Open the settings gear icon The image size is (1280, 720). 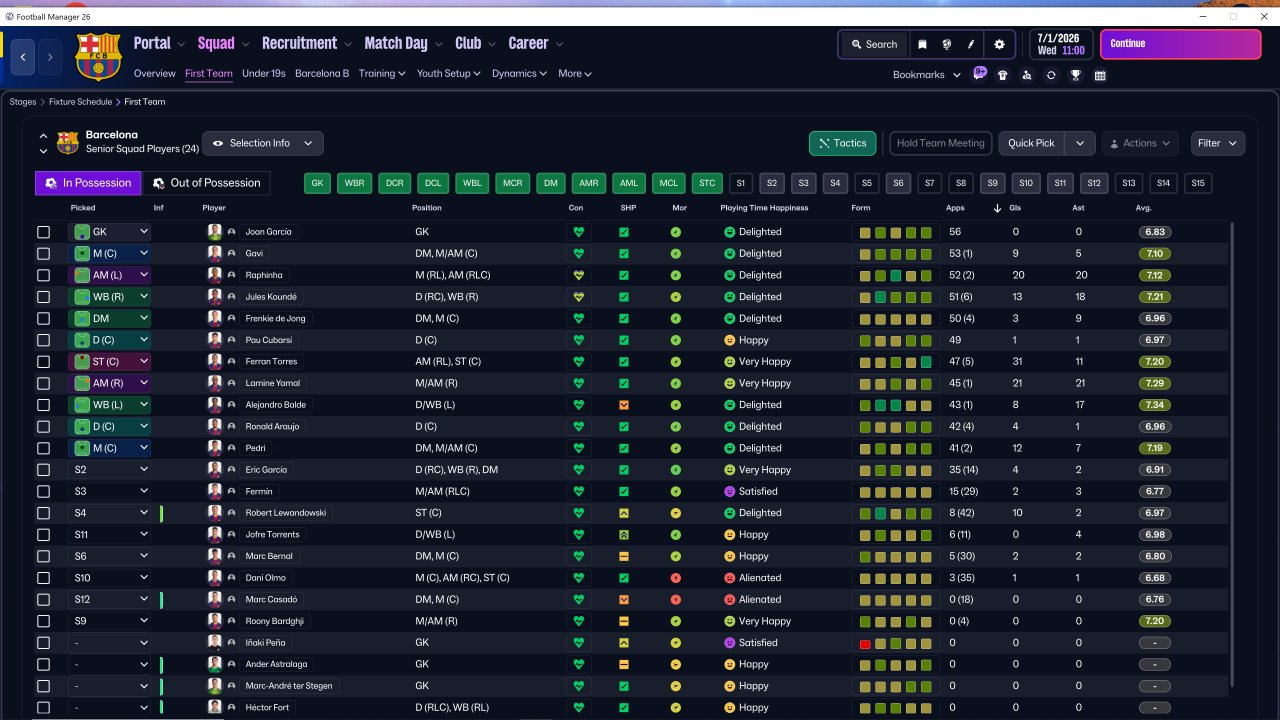coord(999,44)
